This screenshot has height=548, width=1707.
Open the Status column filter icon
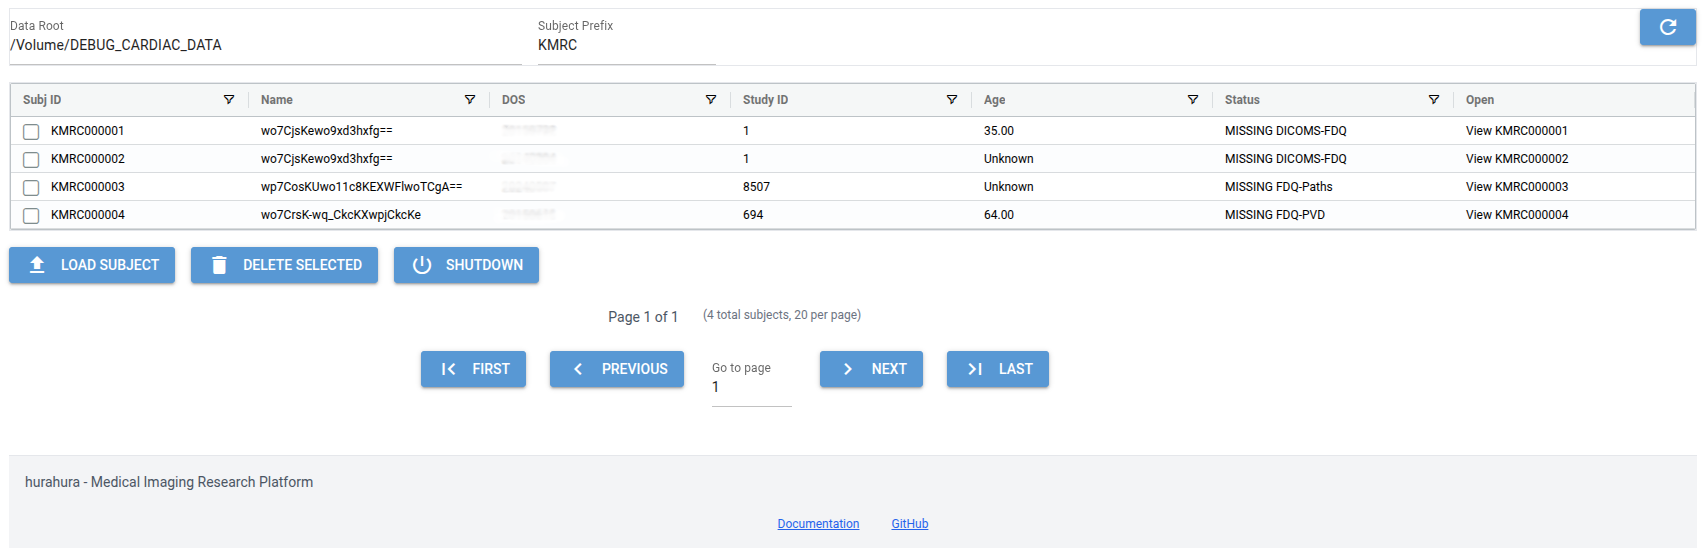(1434, 100)
